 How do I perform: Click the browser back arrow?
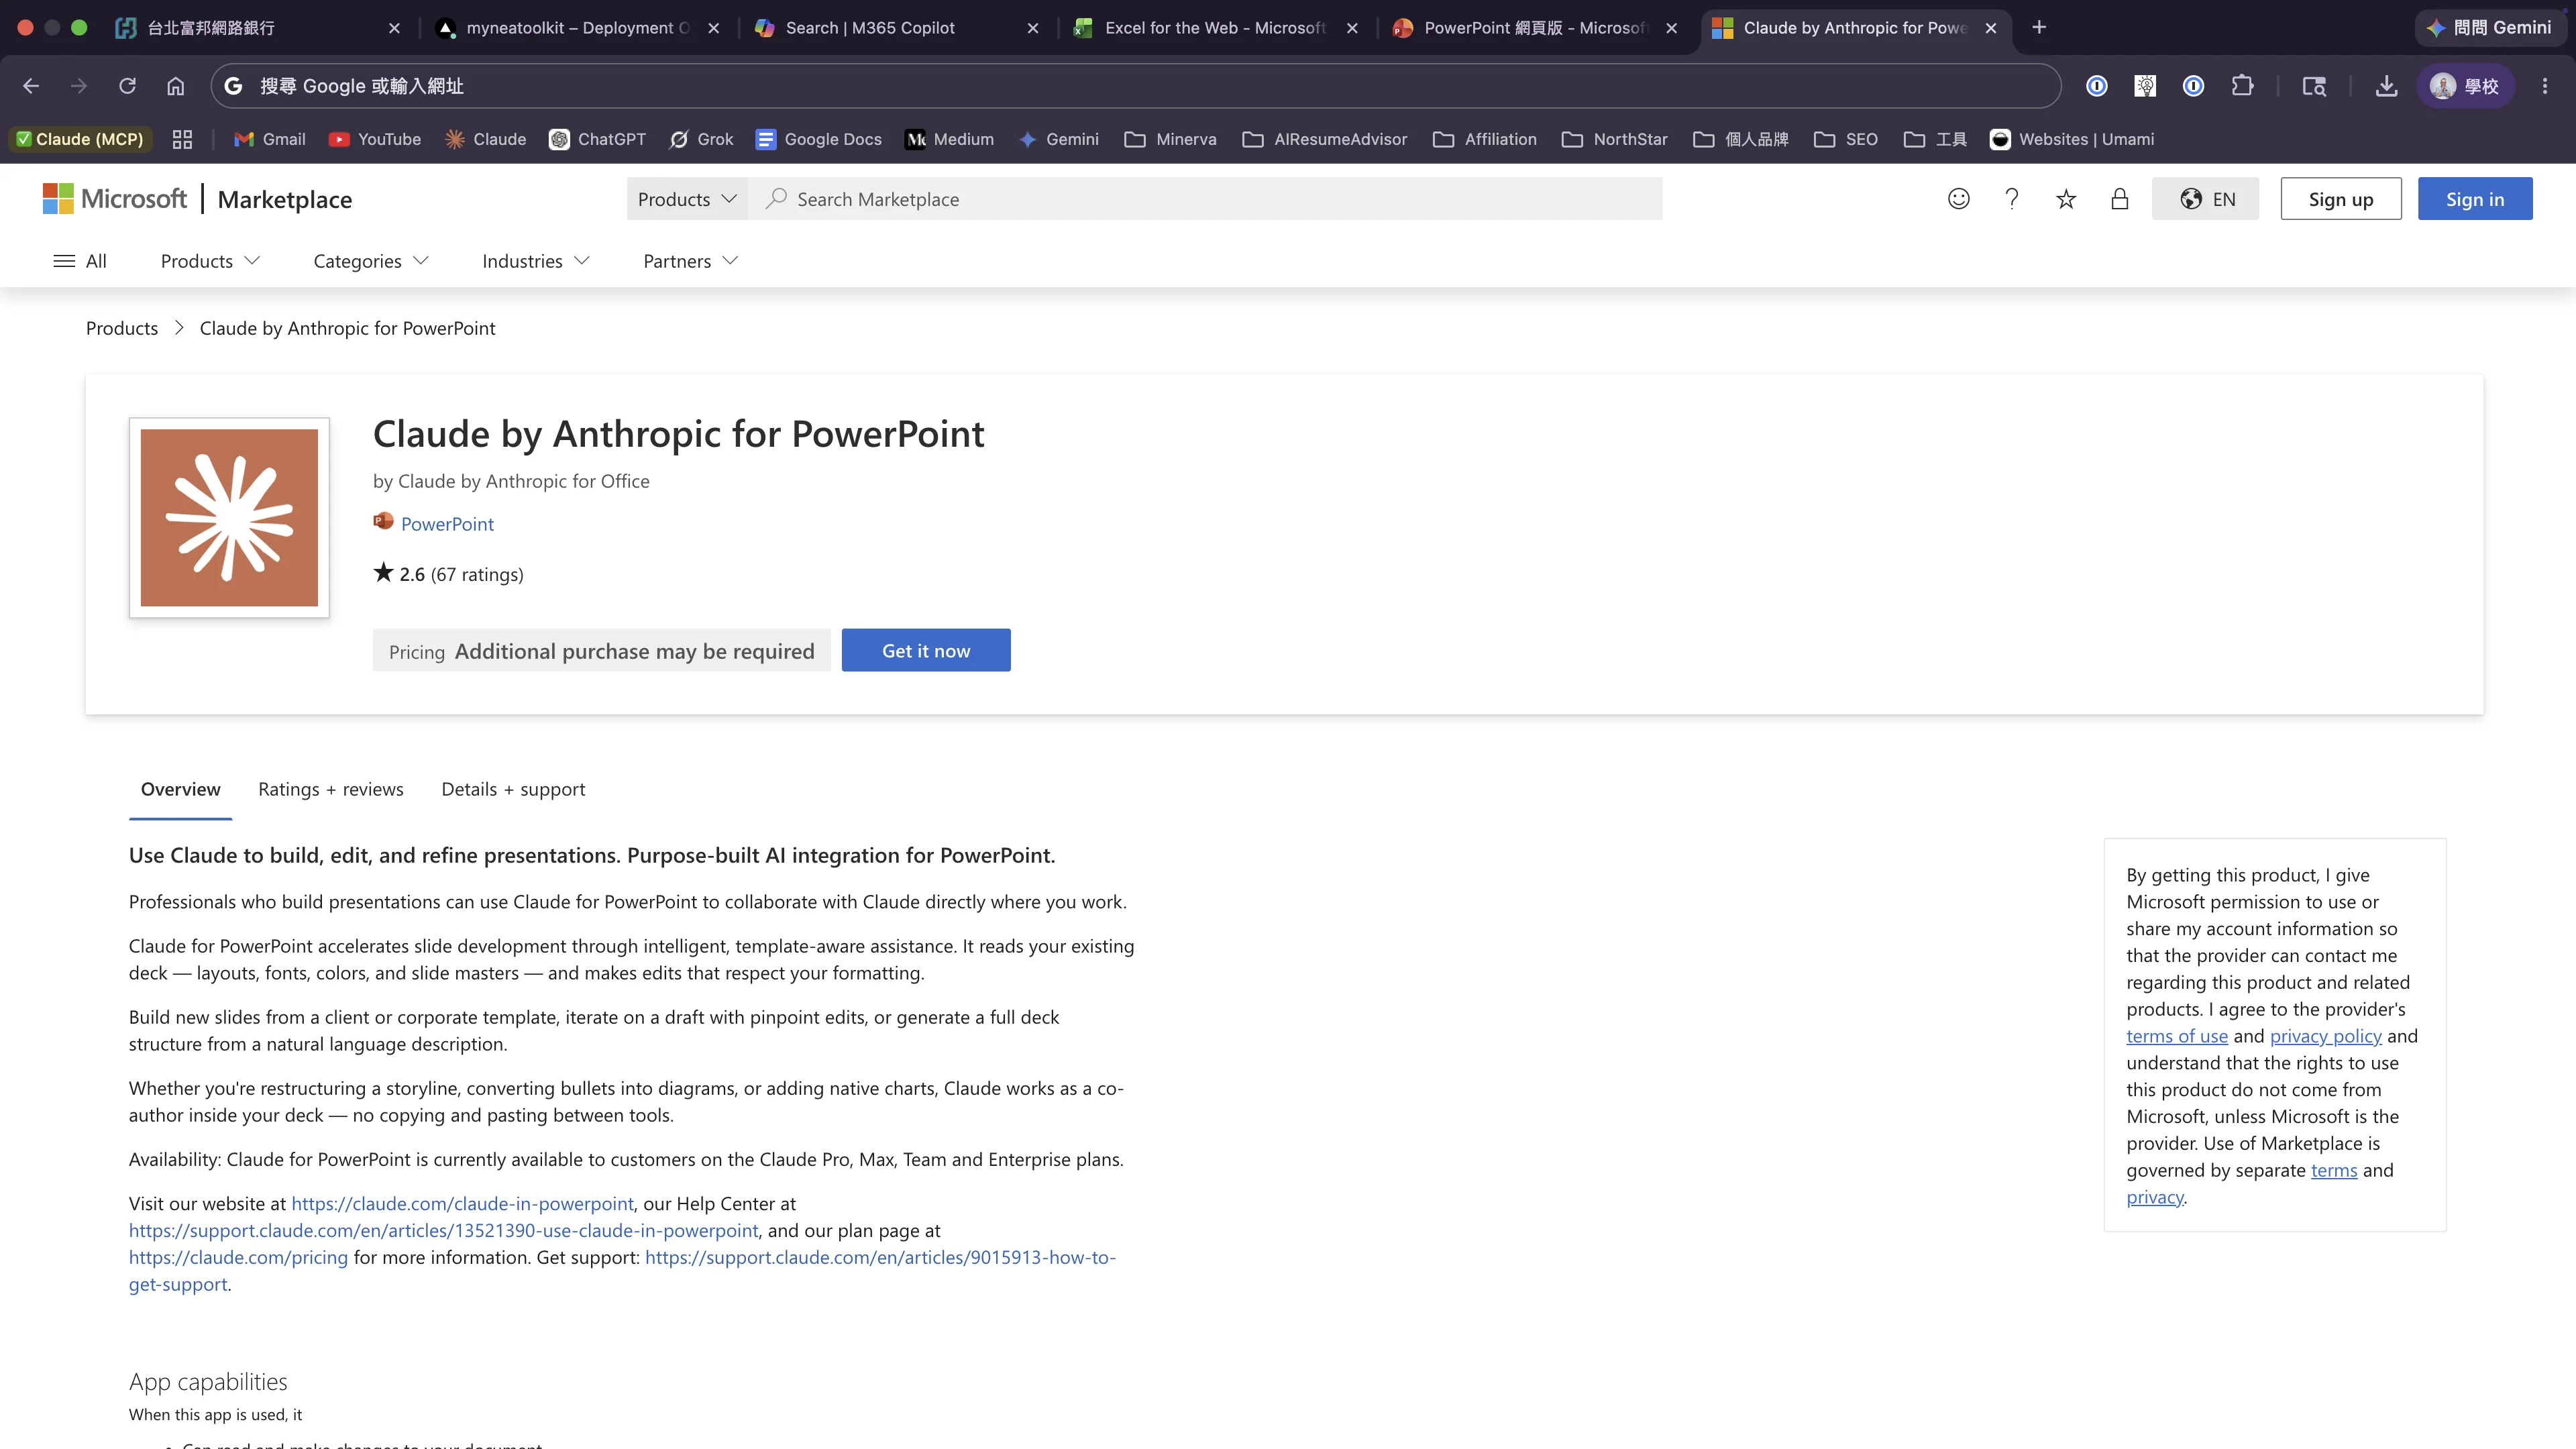(x=31, y=86)
